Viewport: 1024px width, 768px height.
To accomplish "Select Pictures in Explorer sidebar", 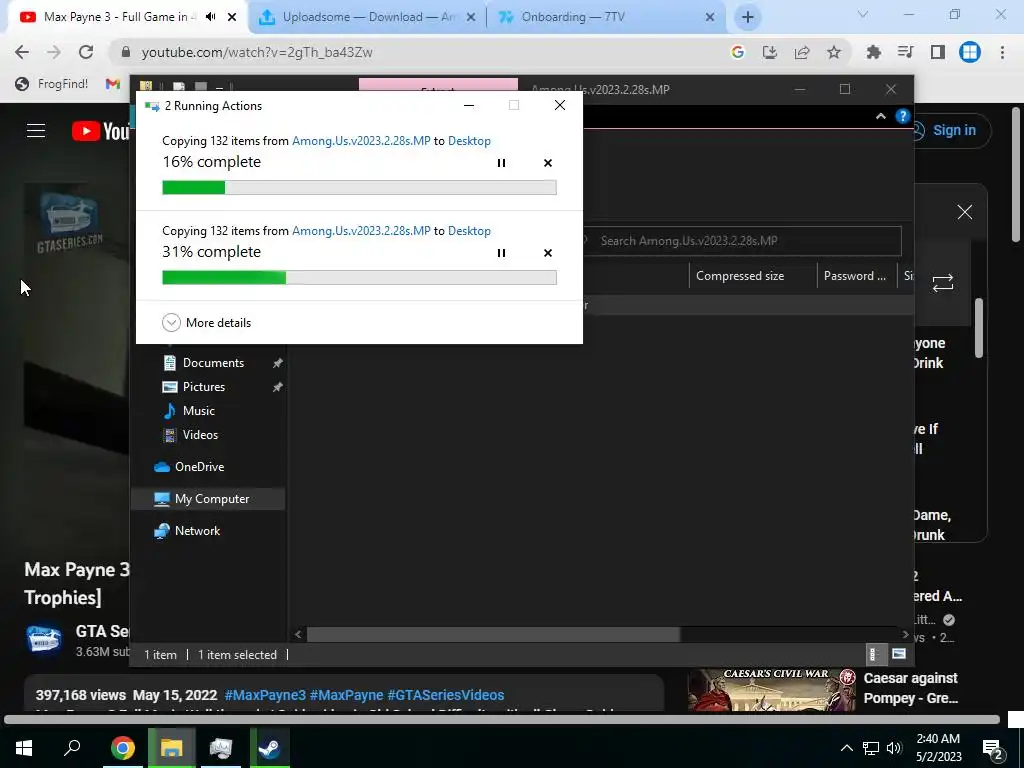I will (203, 387).
